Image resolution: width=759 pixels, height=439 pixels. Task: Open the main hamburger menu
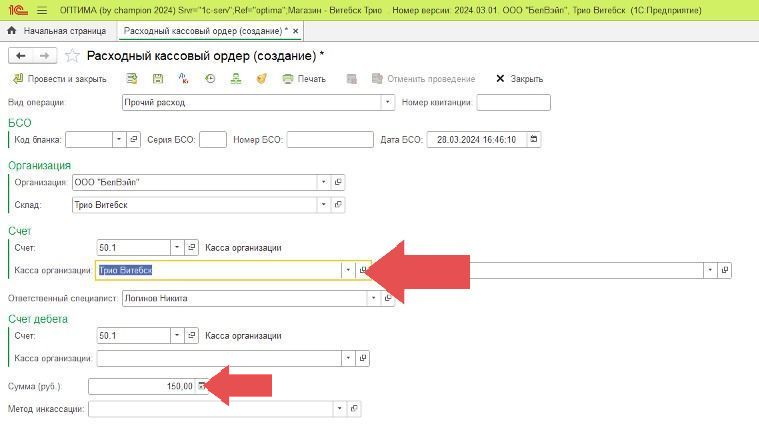41,10
